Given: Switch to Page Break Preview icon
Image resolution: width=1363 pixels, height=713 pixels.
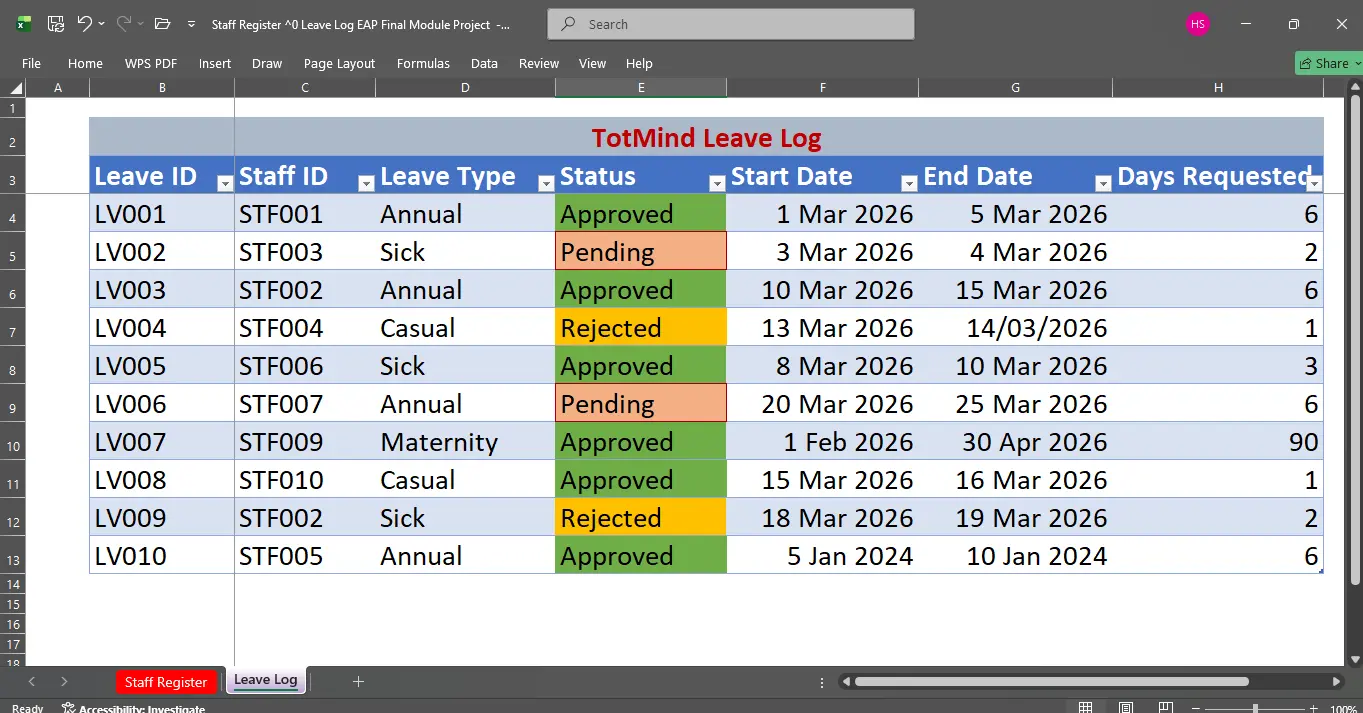Looking at the screenshot, I should (x=1165, y=708).
